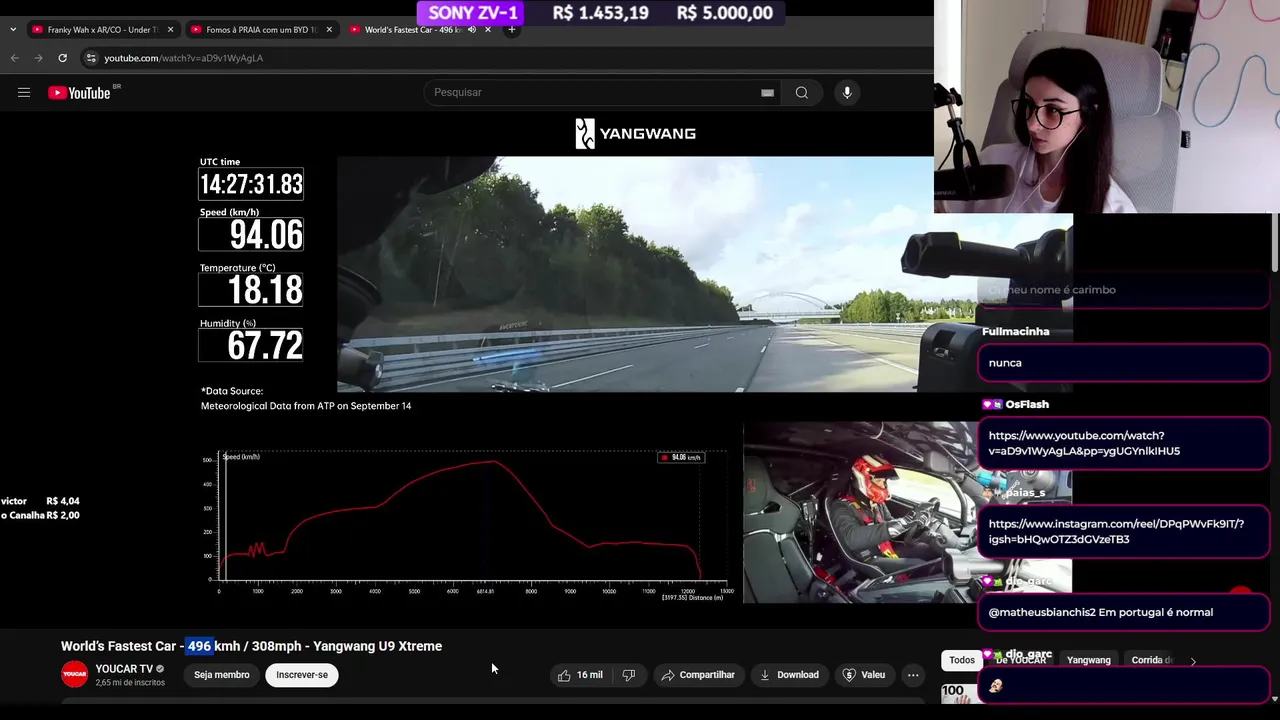Open the on-screen keyboard icon in search

pos(767,93)
